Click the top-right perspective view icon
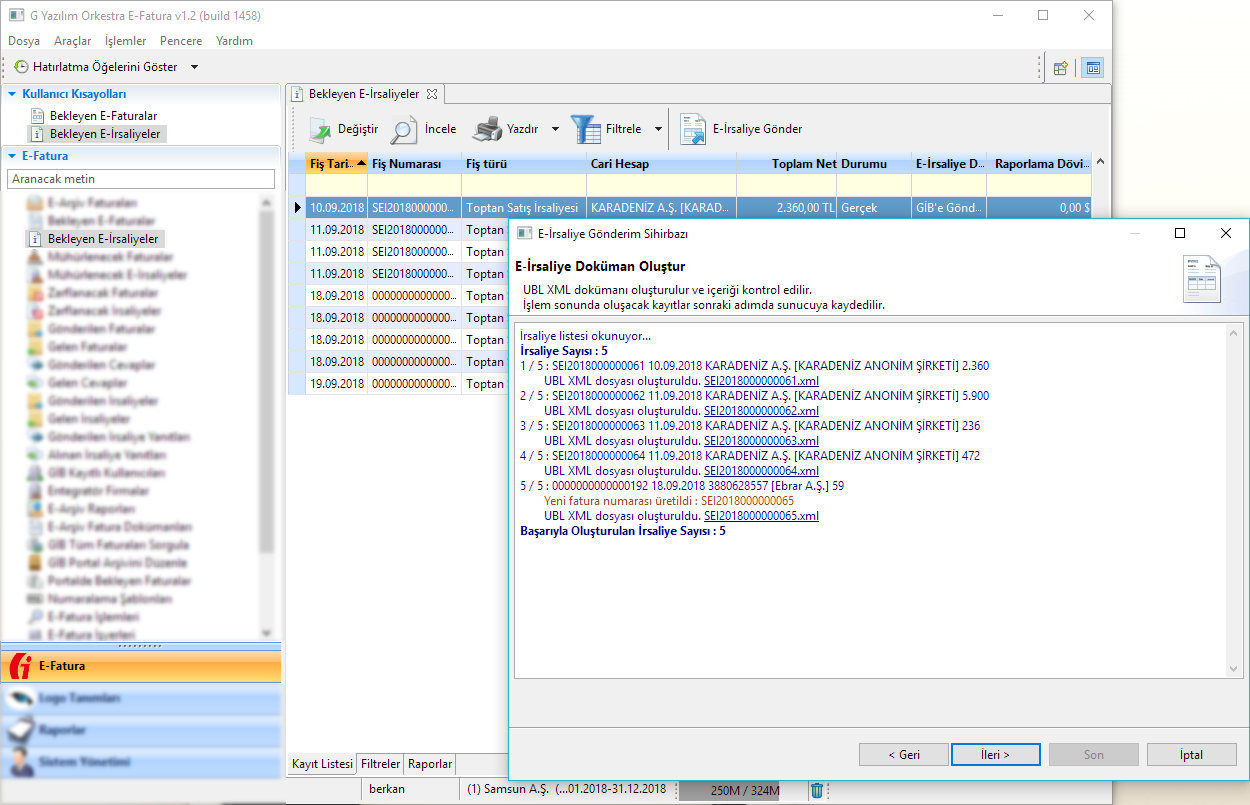The height and width of the screenshot is (805, 1250). click(x=1093, y=68)
